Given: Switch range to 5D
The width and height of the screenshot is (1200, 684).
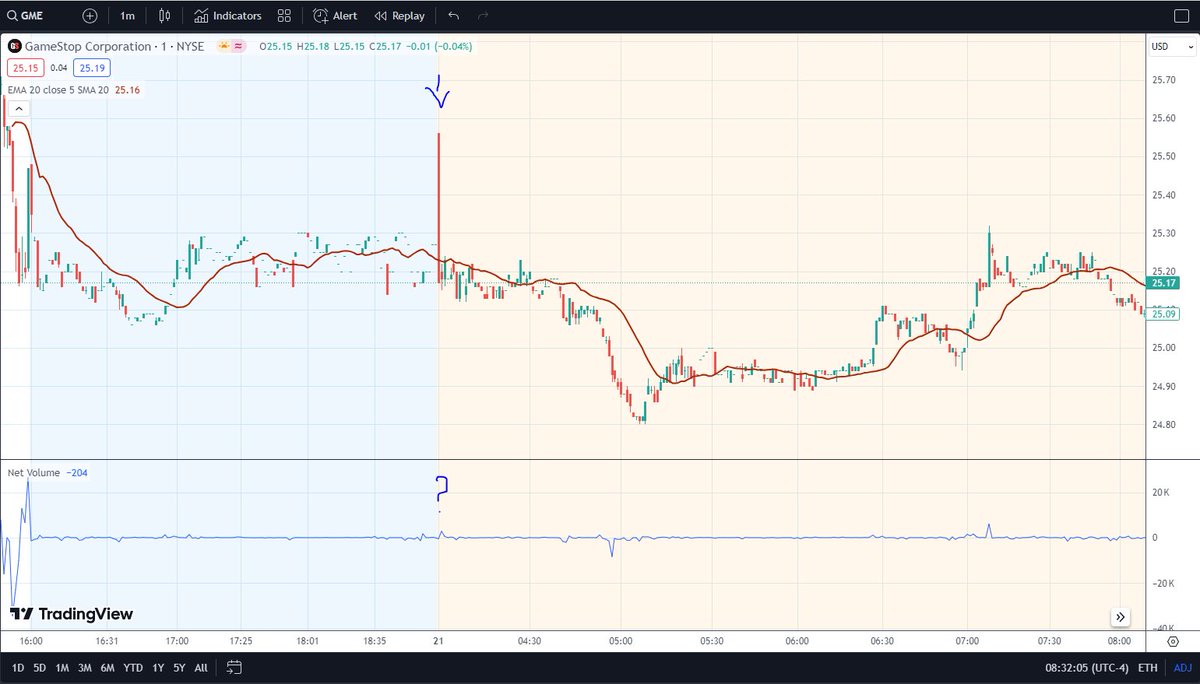Looking at the screenshot, I should pyautogui.click(x=40, y=667).
